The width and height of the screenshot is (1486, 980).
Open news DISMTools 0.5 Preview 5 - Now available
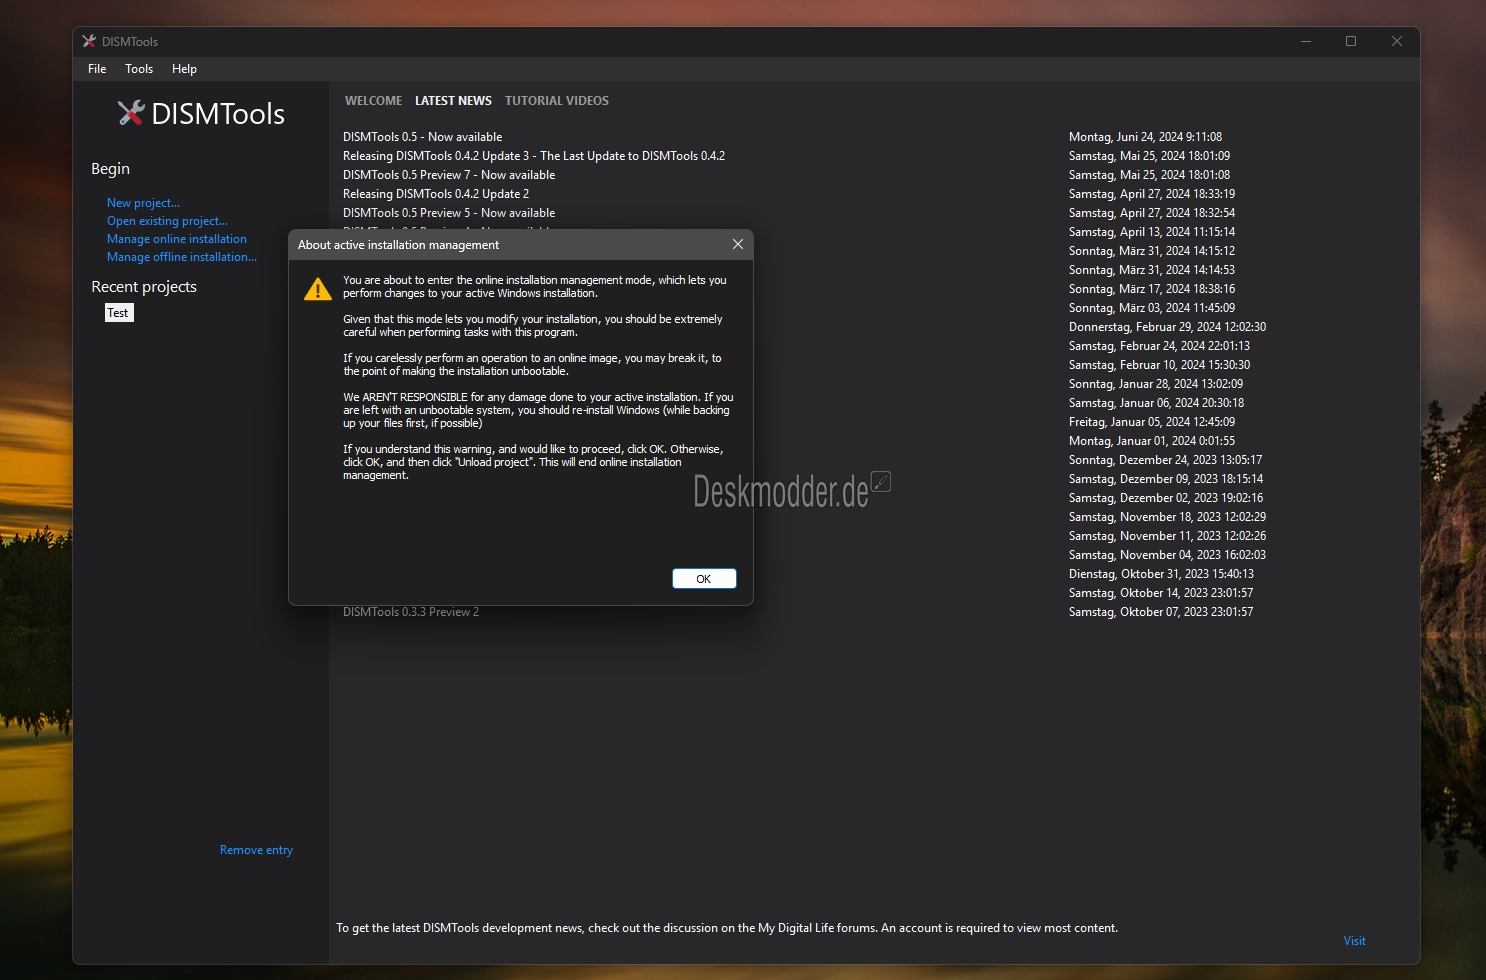click(449, 213)
